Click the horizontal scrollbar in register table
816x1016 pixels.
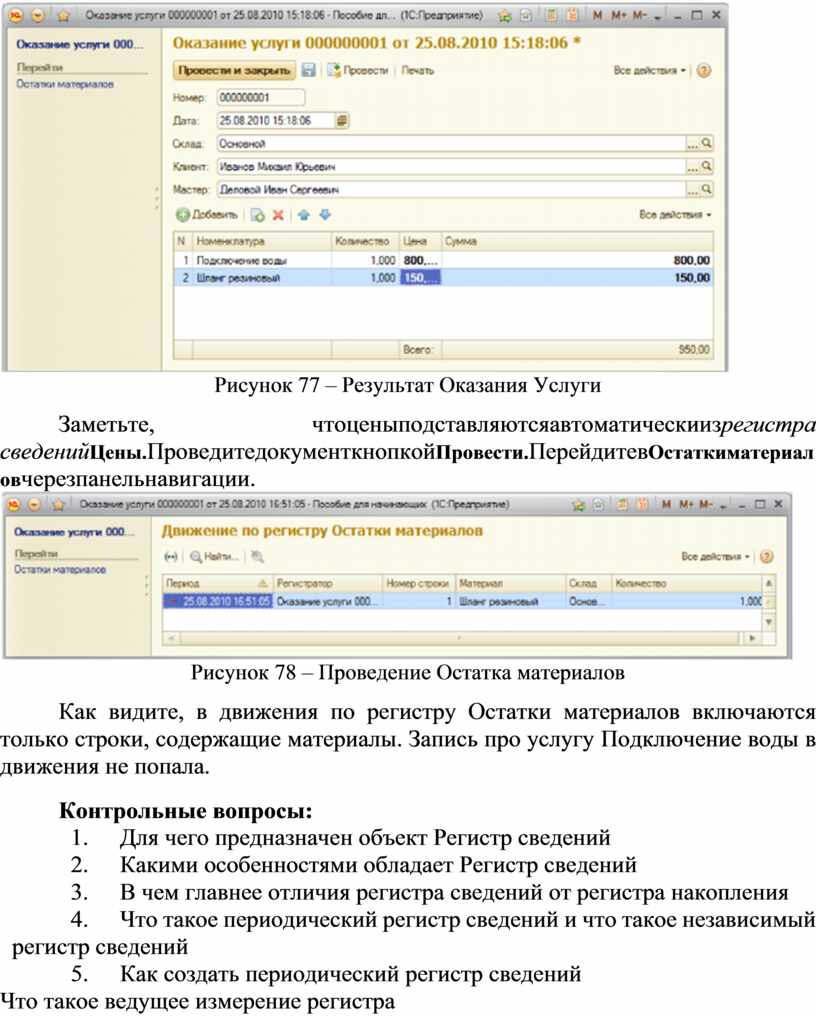[459, 638]
